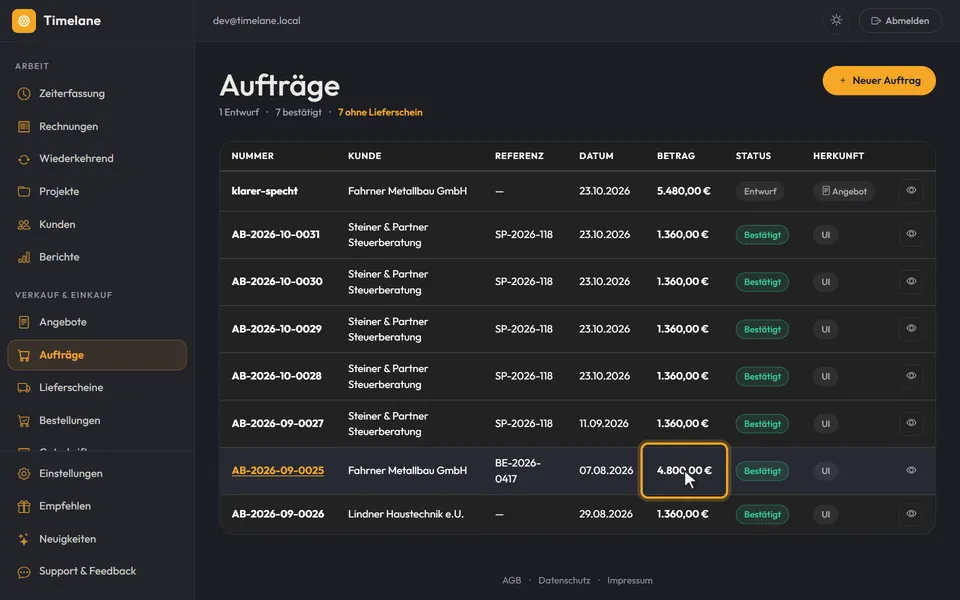The height and width of the screenshot is (600, 960).
Task: View order AB-2026-09-0027 via eye icon
Action: click(911, 422)
